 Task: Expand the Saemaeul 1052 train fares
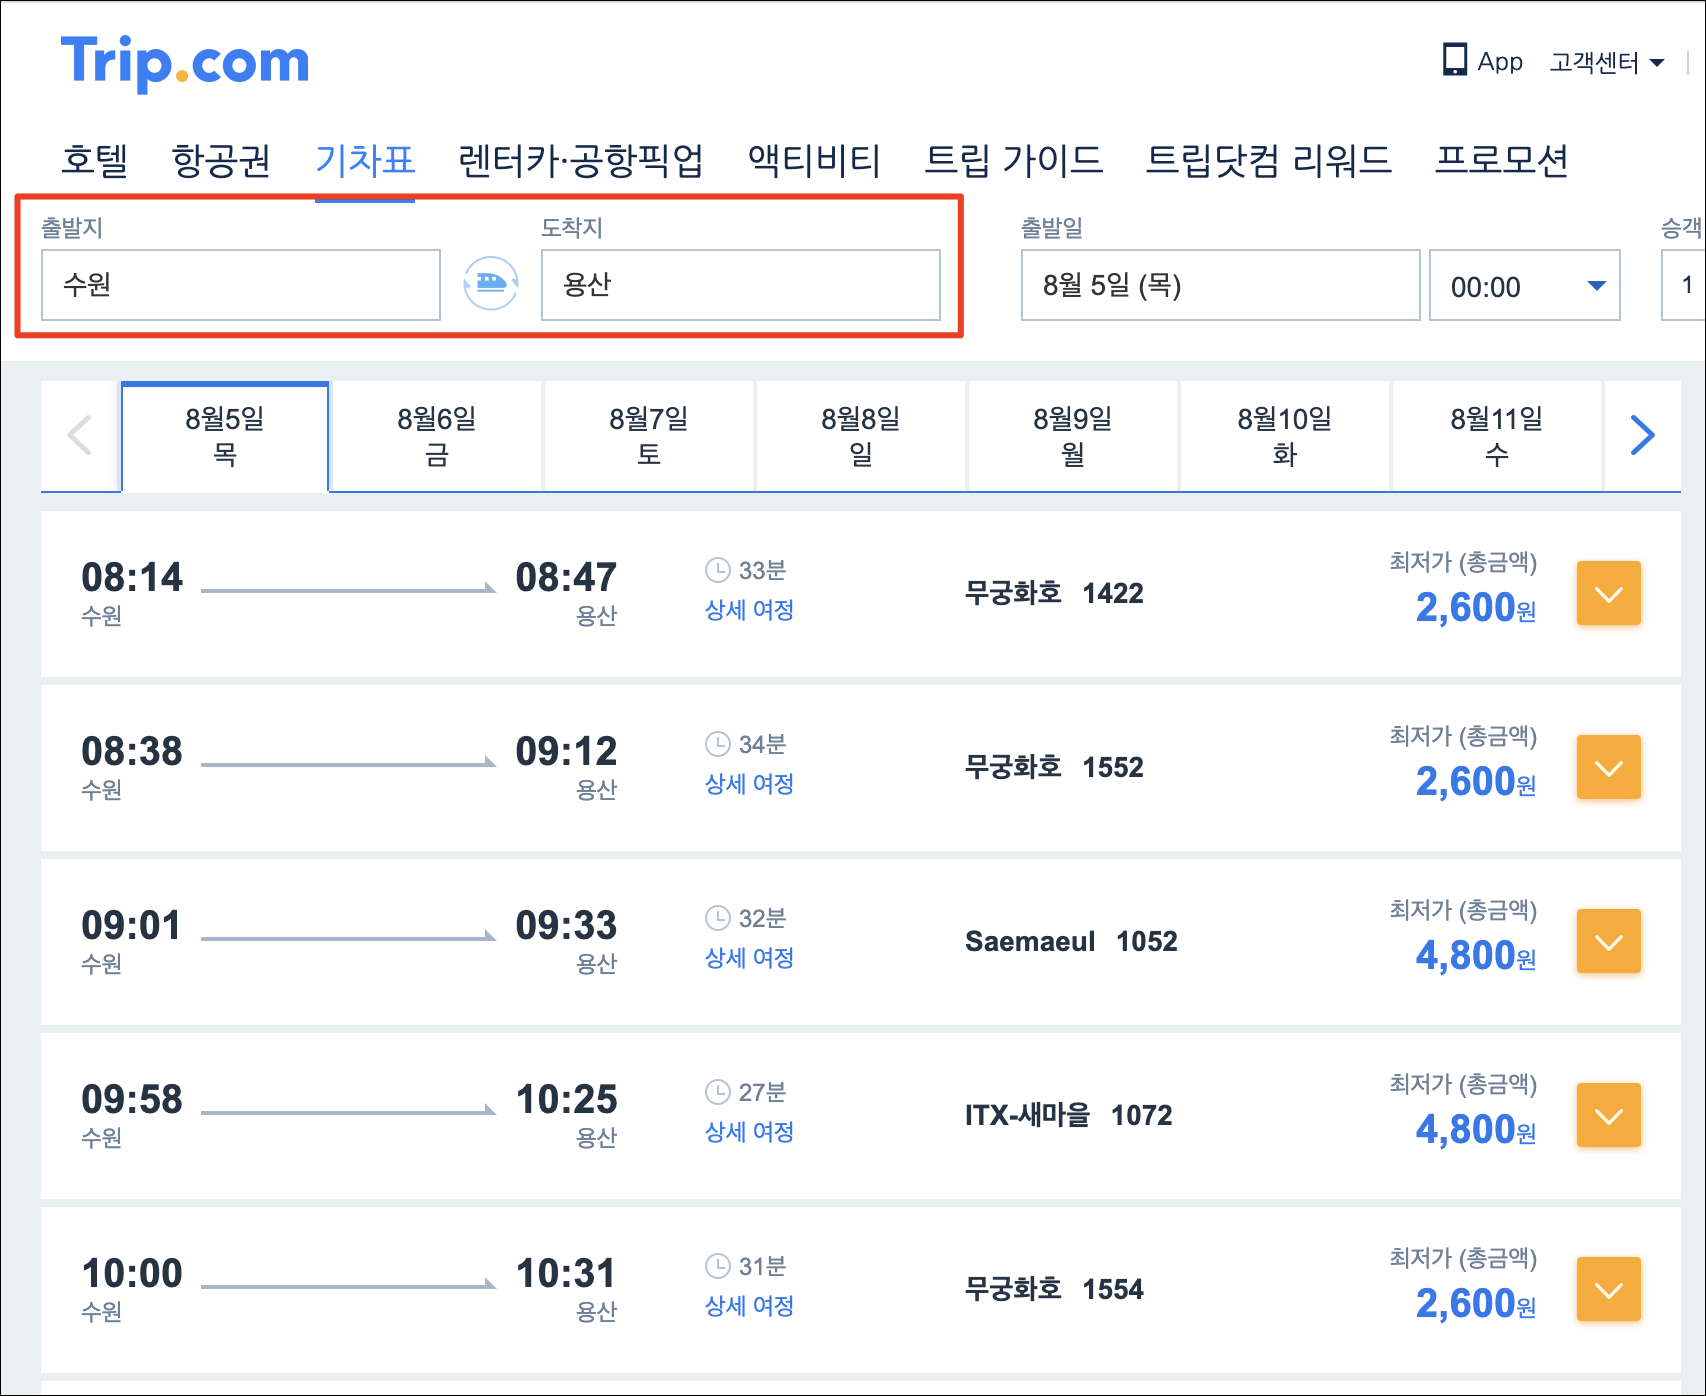tap(1609, 941)
